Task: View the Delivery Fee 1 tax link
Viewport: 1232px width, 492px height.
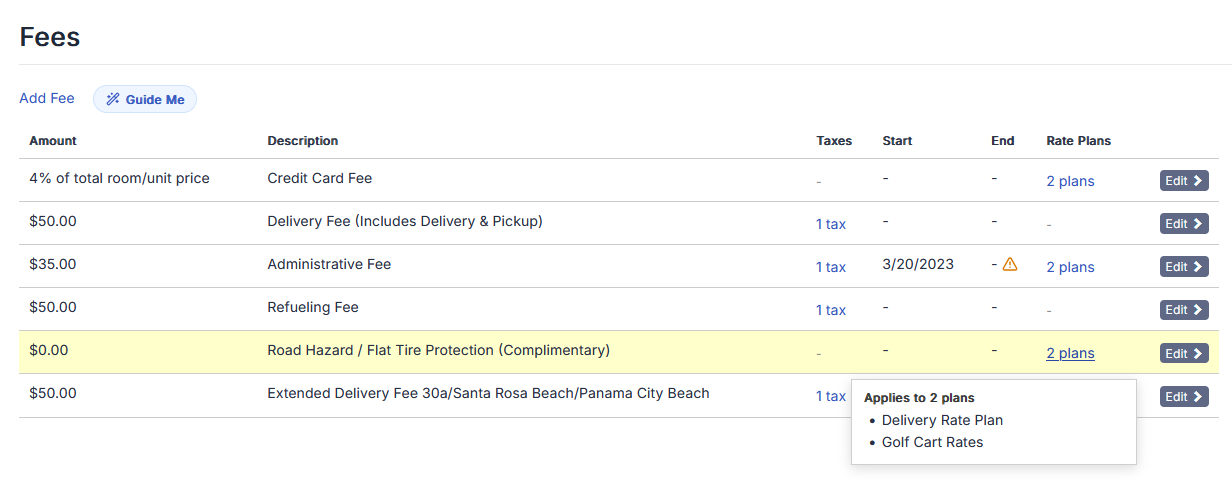Action: (x=830, y=224)
